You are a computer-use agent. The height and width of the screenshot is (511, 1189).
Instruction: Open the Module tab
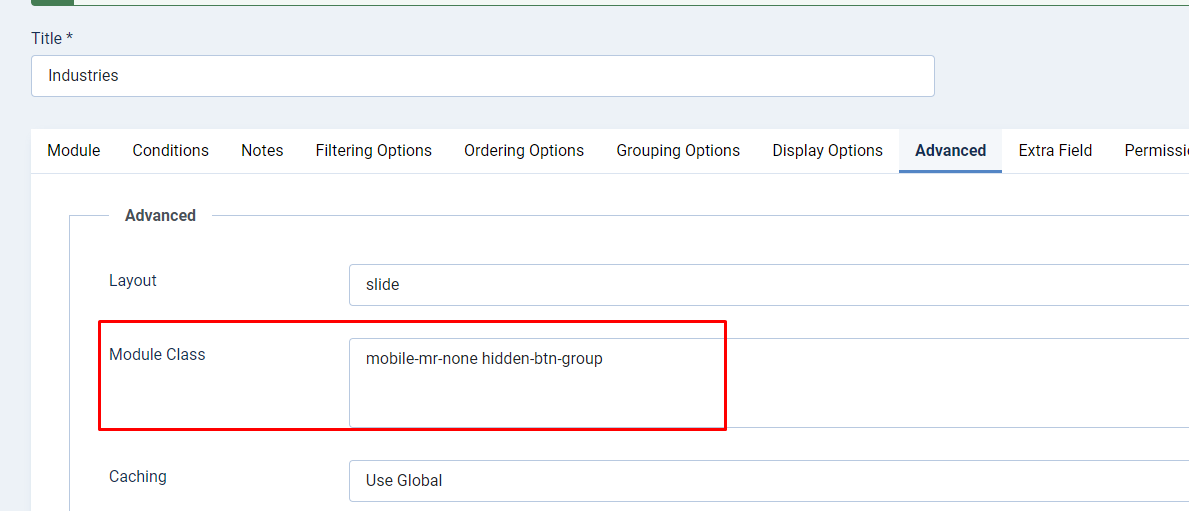click(x=74, y=151)
